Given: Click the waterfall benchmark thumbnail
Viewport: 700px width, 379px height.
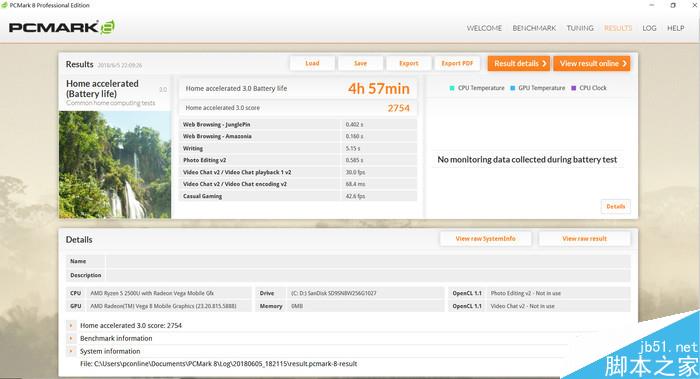Looking at the screenshot, I should (x=115, y=164).
